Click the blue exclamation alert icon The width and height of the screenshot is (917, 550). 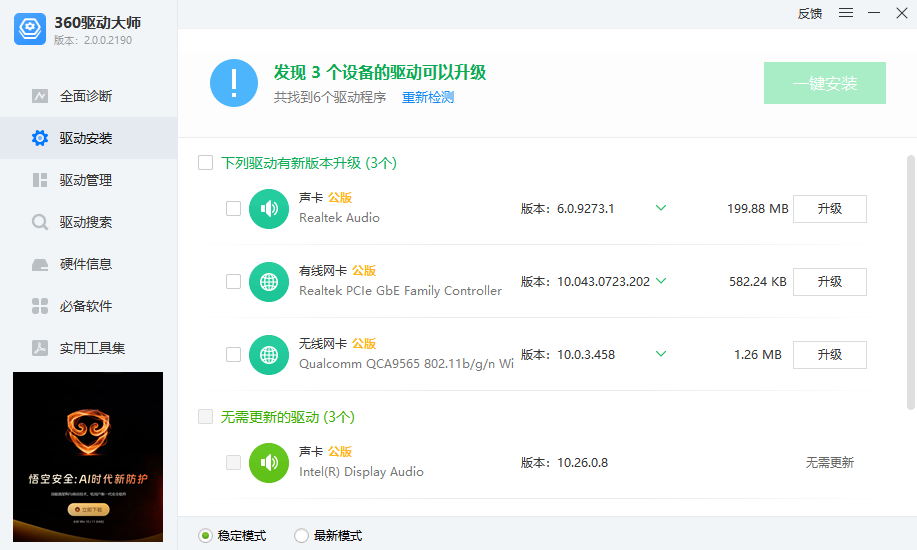[234, 83]
